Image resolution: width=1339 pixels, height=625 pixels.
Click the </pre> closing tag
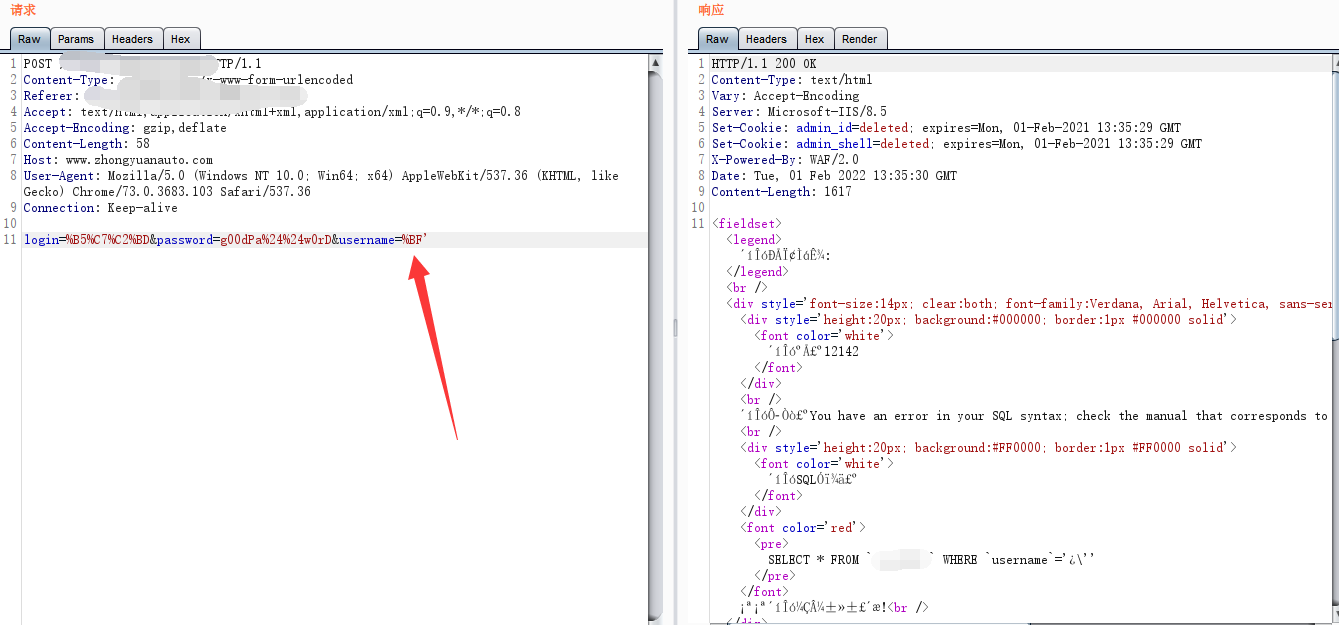(774, 576)
